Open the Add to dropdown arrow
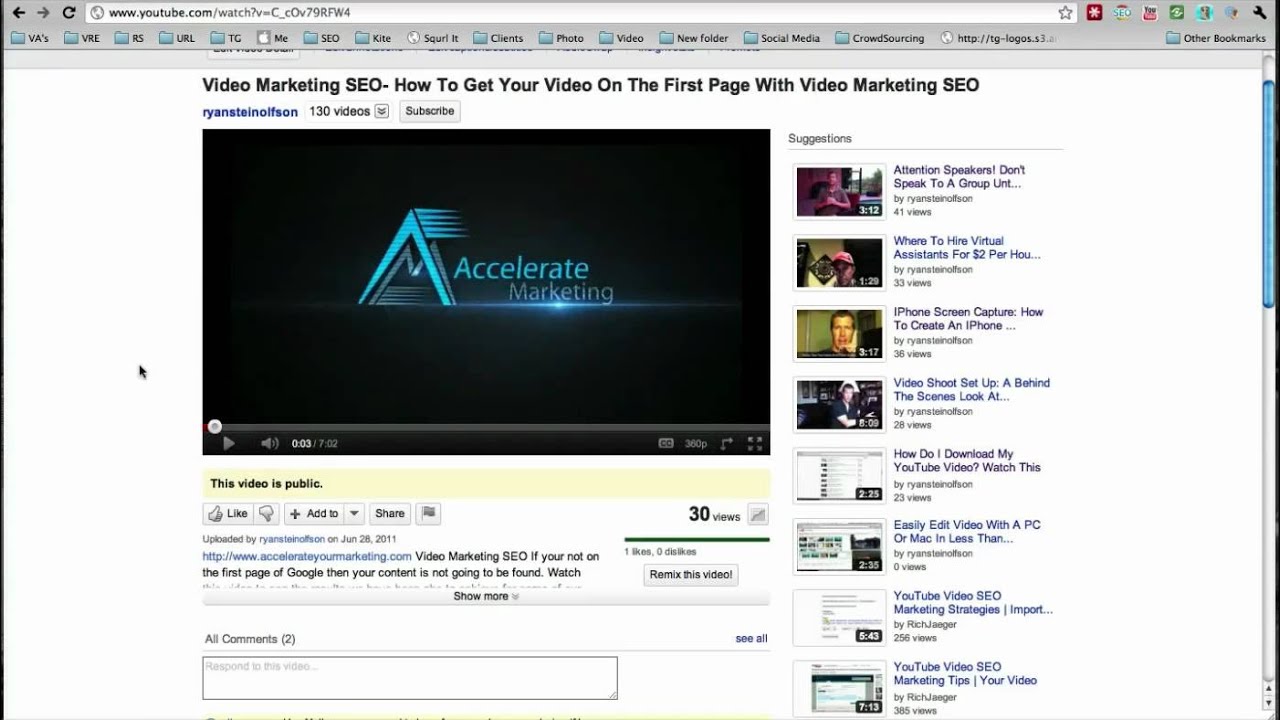Screen dimensions: 1280x720 (354, 514)
